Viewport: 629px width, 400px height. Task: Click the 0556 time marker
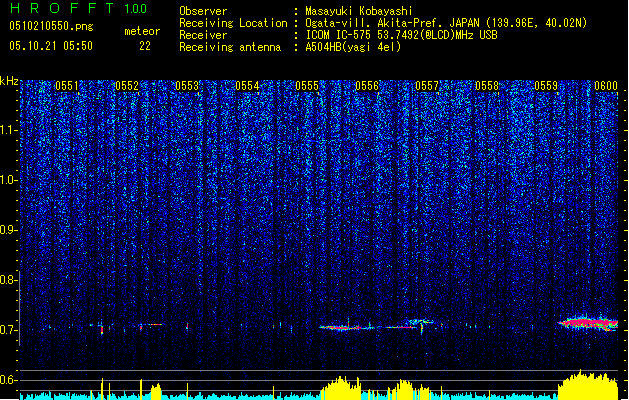click(x=367, y=86)
